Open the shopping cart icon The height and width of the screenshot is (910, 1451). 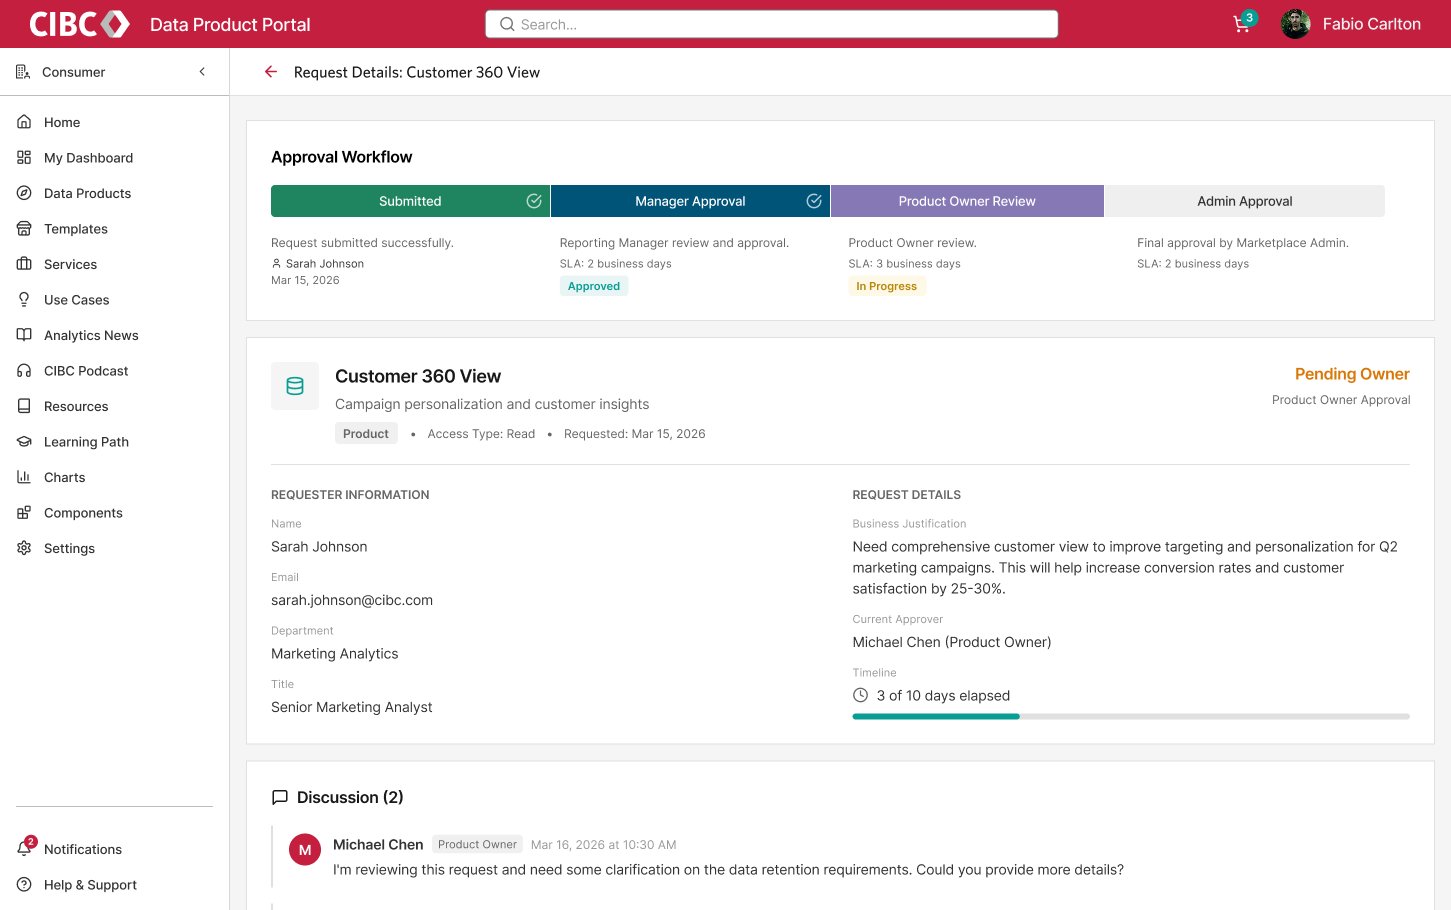click(1242, 24)
